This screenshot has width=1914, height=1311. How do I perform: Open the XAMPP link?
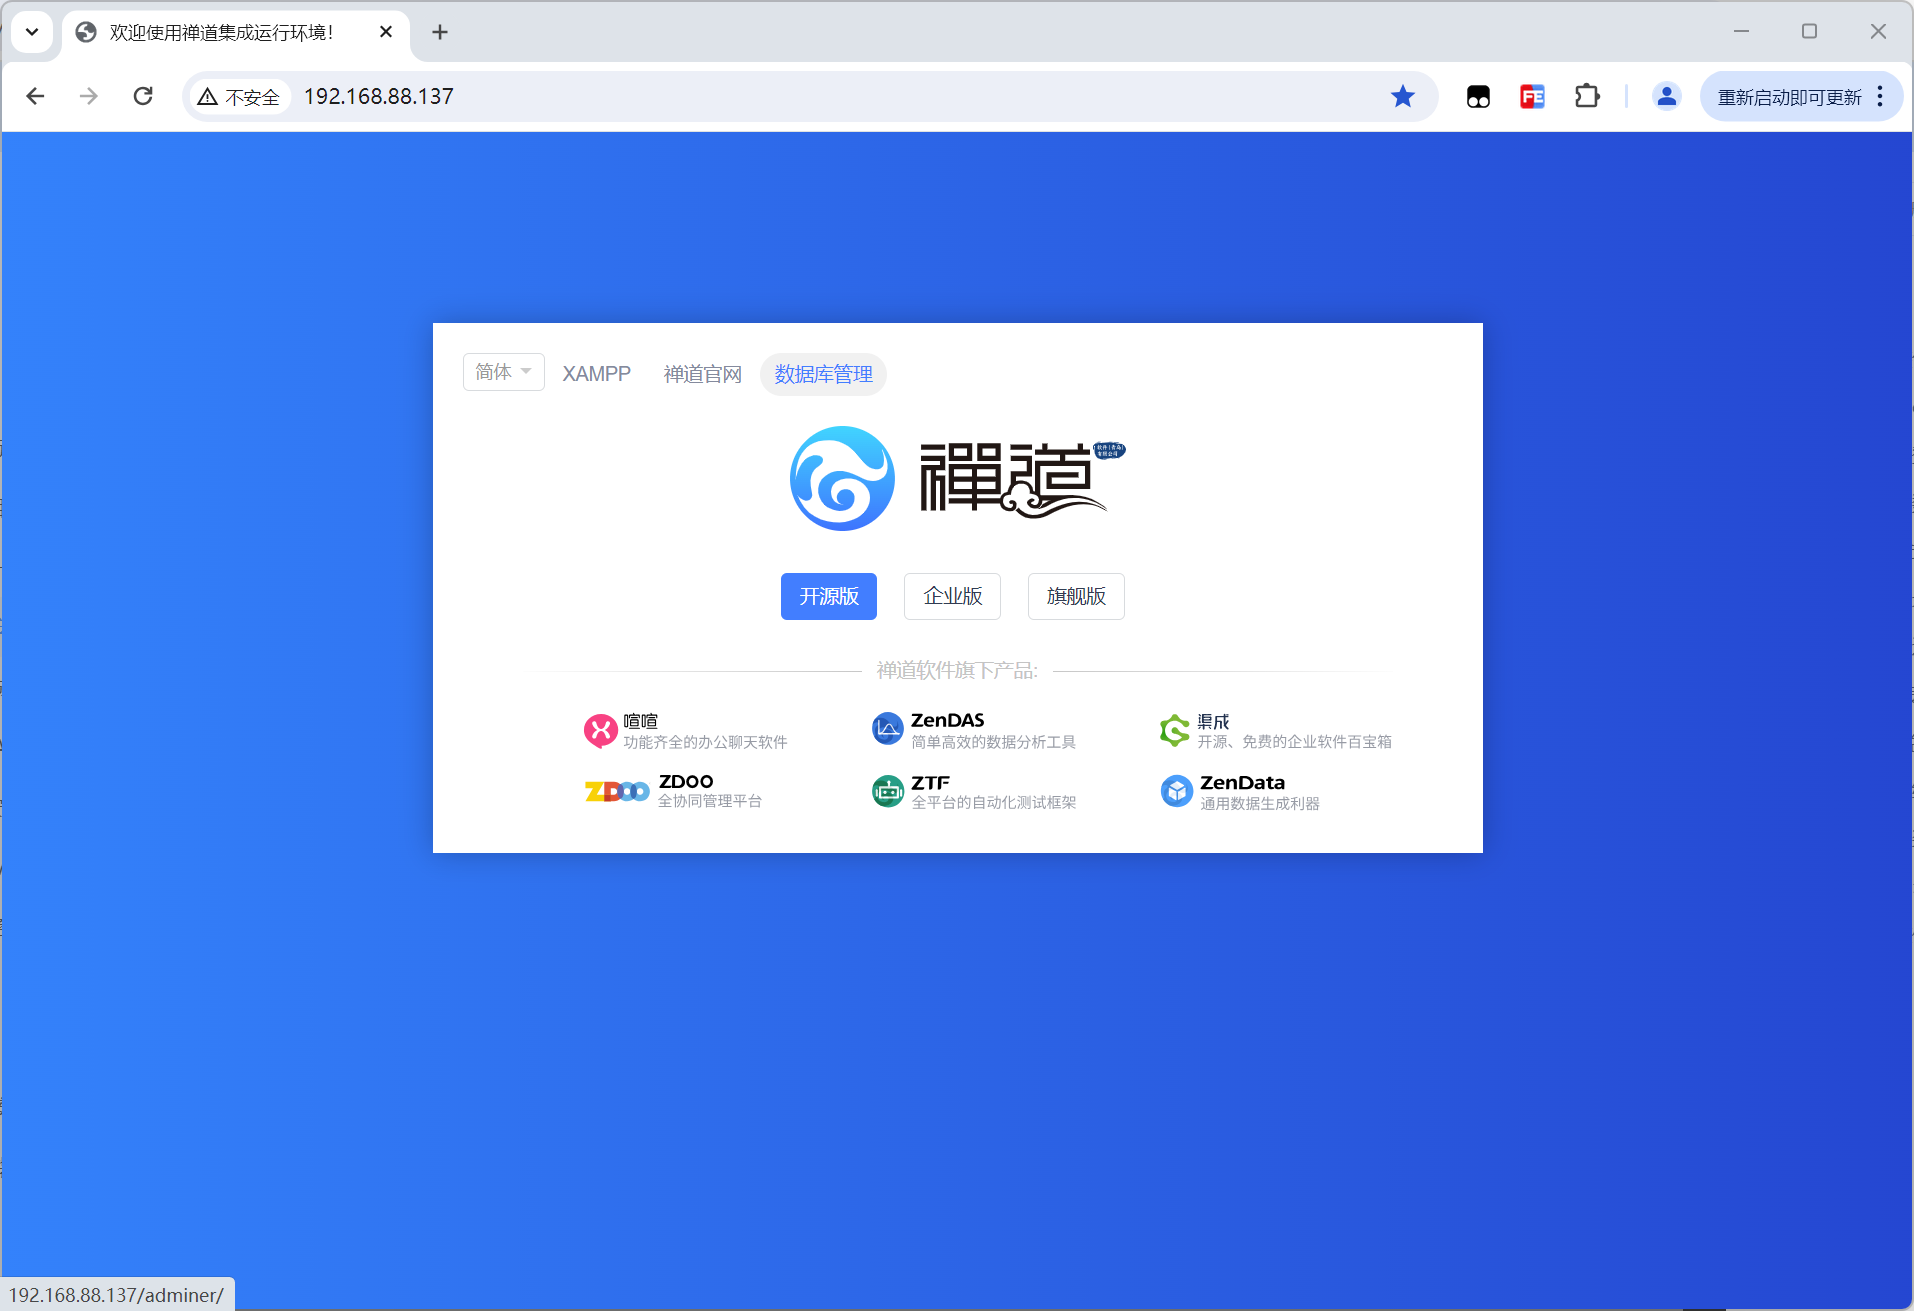click(x=596, y=374)
